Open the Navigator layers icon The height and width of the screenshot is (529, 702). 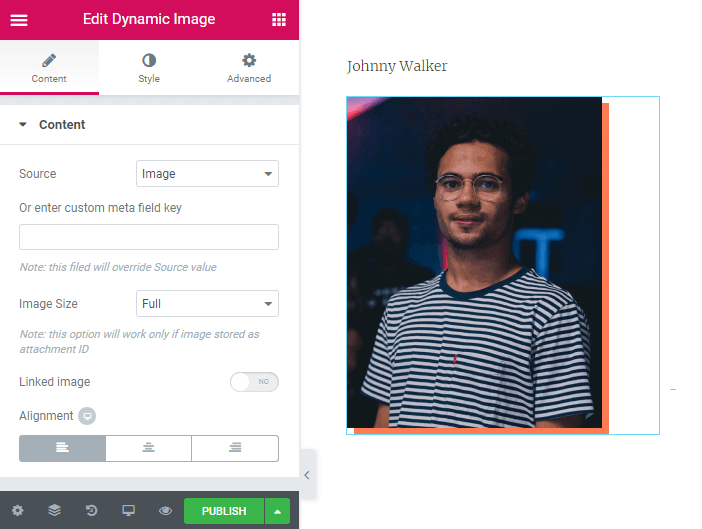54,510
